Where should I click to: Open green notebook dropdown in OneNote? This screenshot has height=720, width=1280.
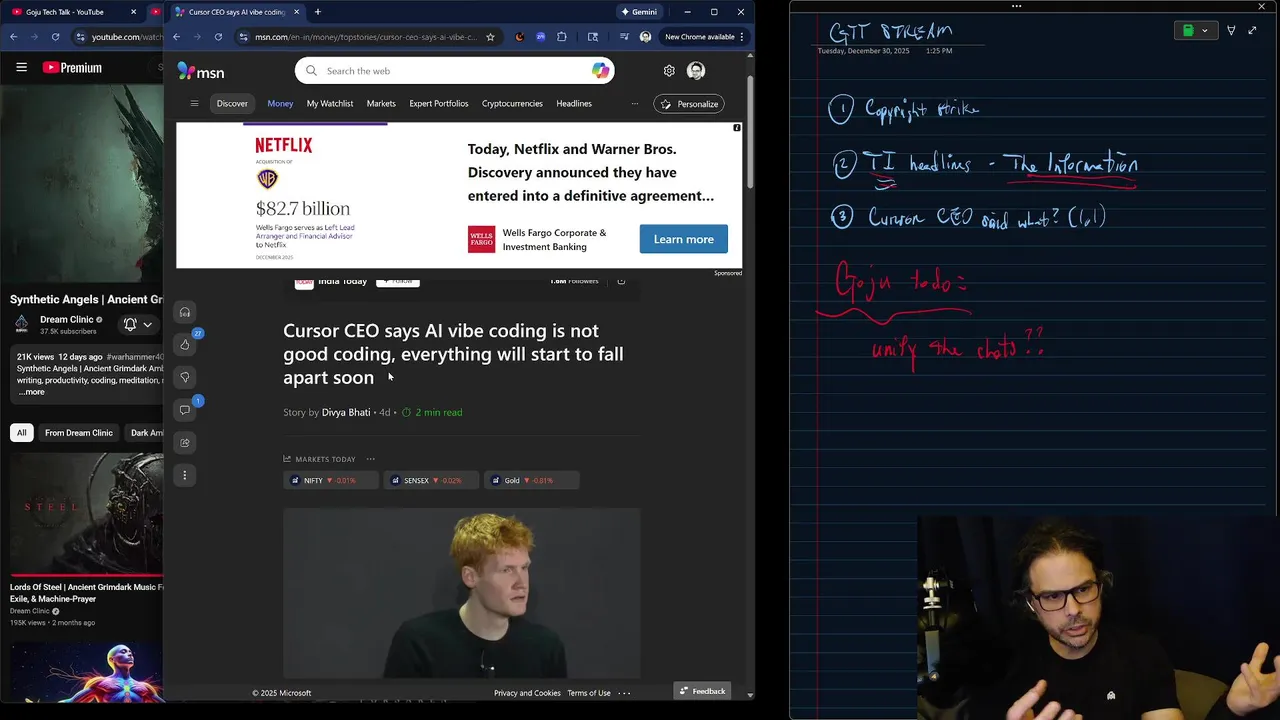point(1196,31)
